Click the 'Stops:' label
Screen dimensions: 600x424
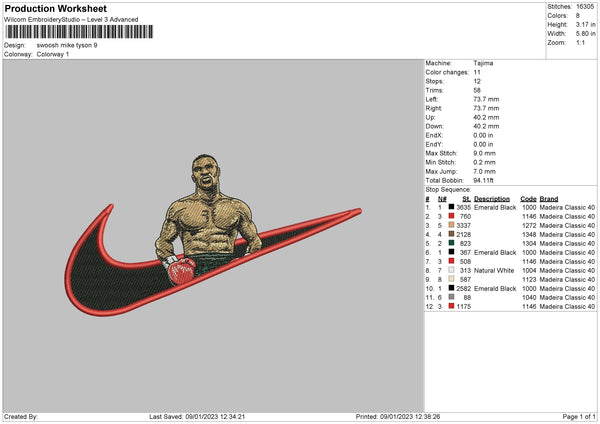coord(435,81)
